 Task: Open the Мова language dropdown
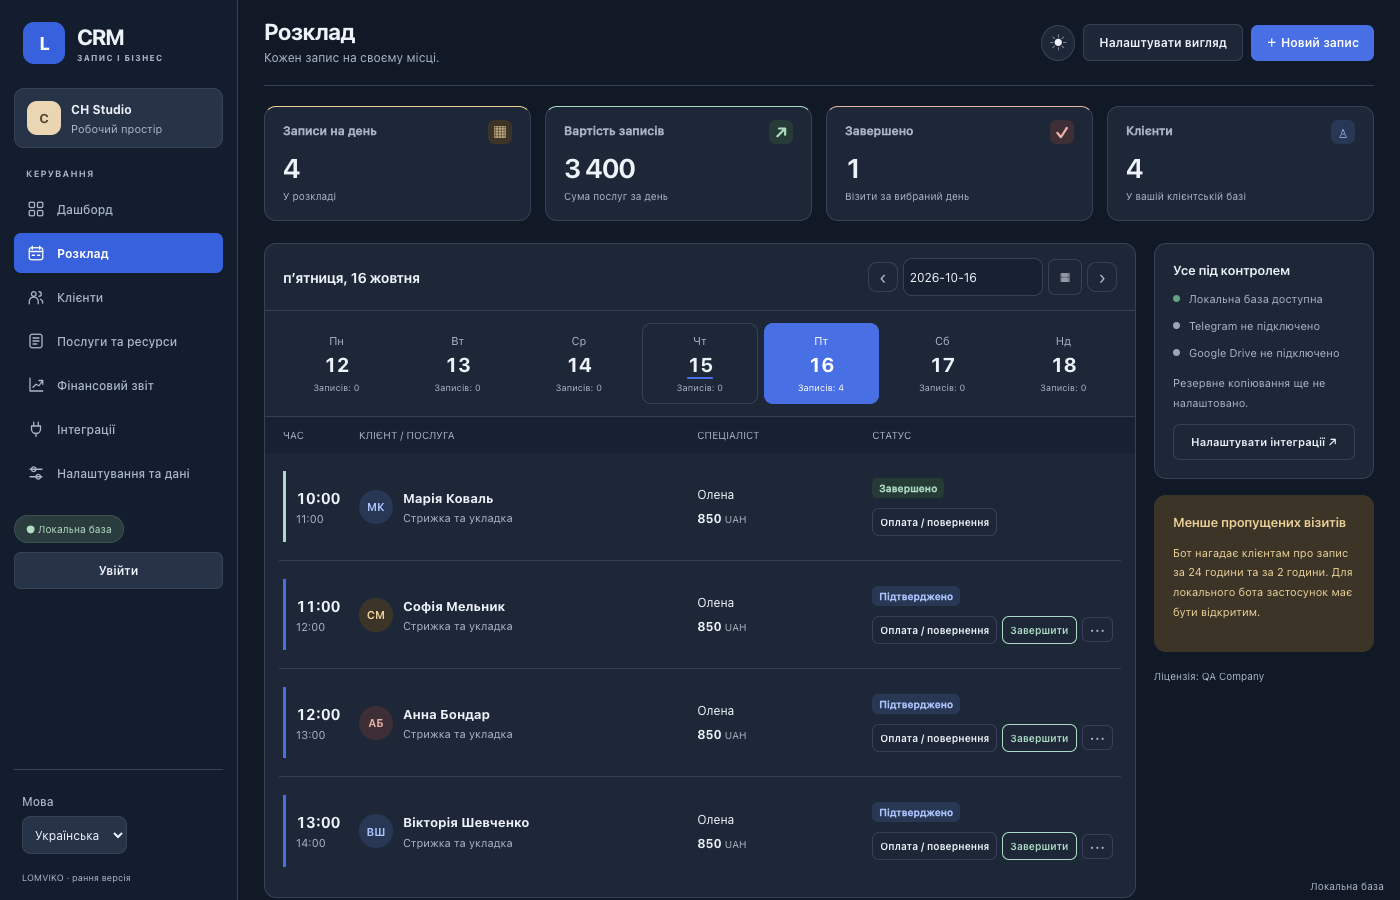(x=74, y=835)
